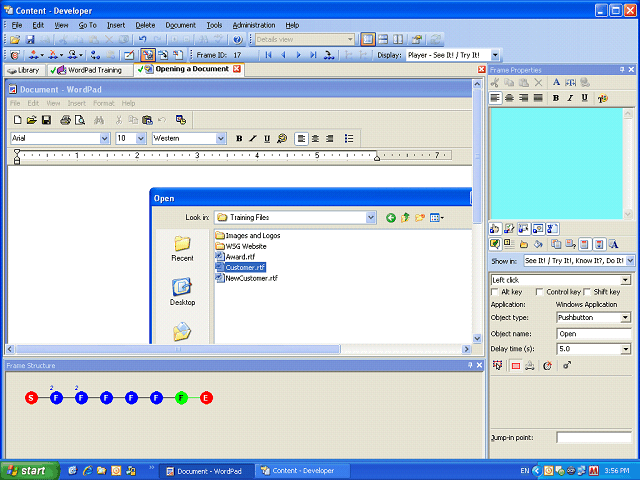Go to the last frame button
640x480 pixels.
(x=313, y=55)
